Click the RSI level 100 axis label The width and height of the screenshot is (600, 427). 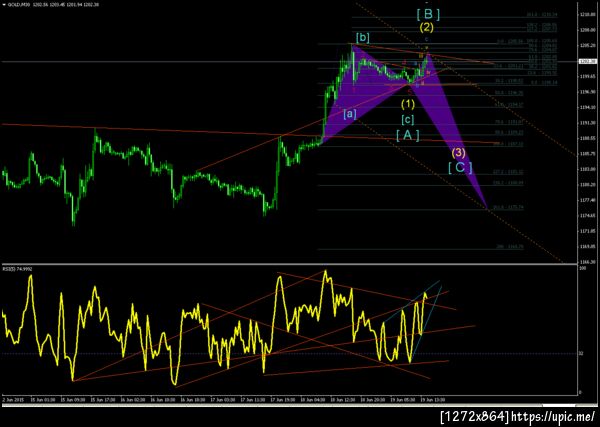(x=581, y=269)
